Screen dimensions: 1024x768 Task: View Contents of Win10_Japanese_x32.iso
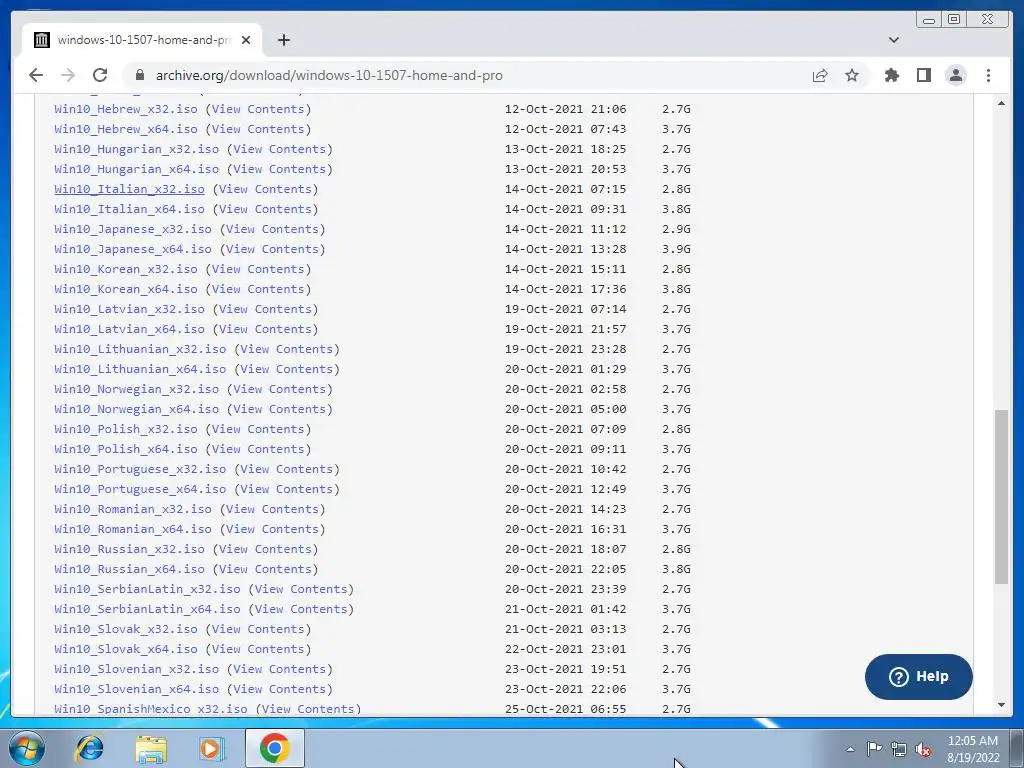click(x=272, y=229)
